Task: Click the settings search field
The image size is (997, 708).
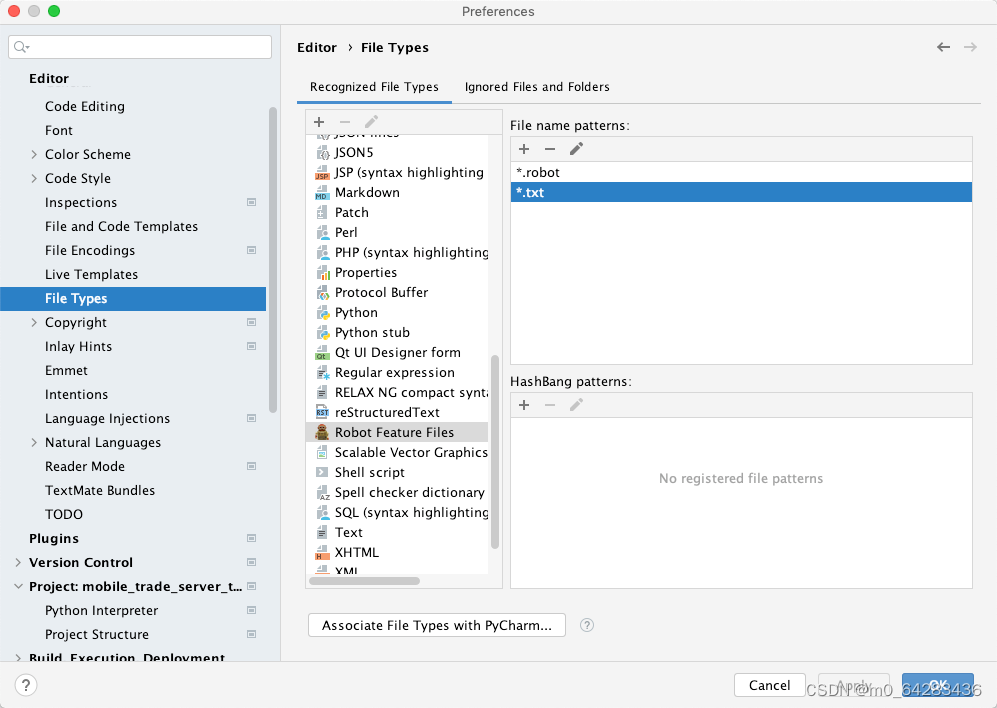Action: [139, 46]
